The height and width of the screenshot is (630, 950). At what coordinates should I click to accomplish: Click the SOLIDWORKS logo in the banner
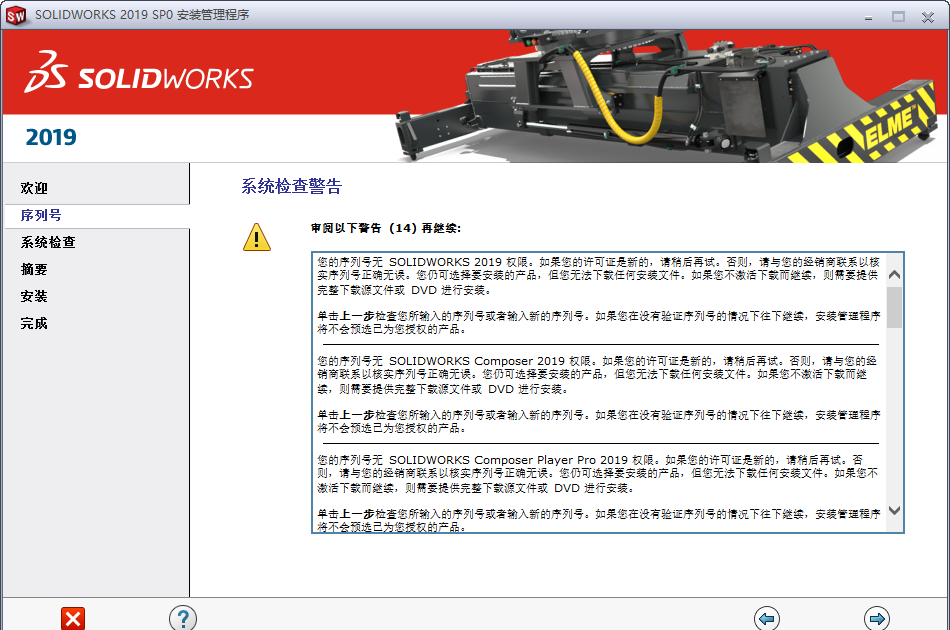(139, 72)
